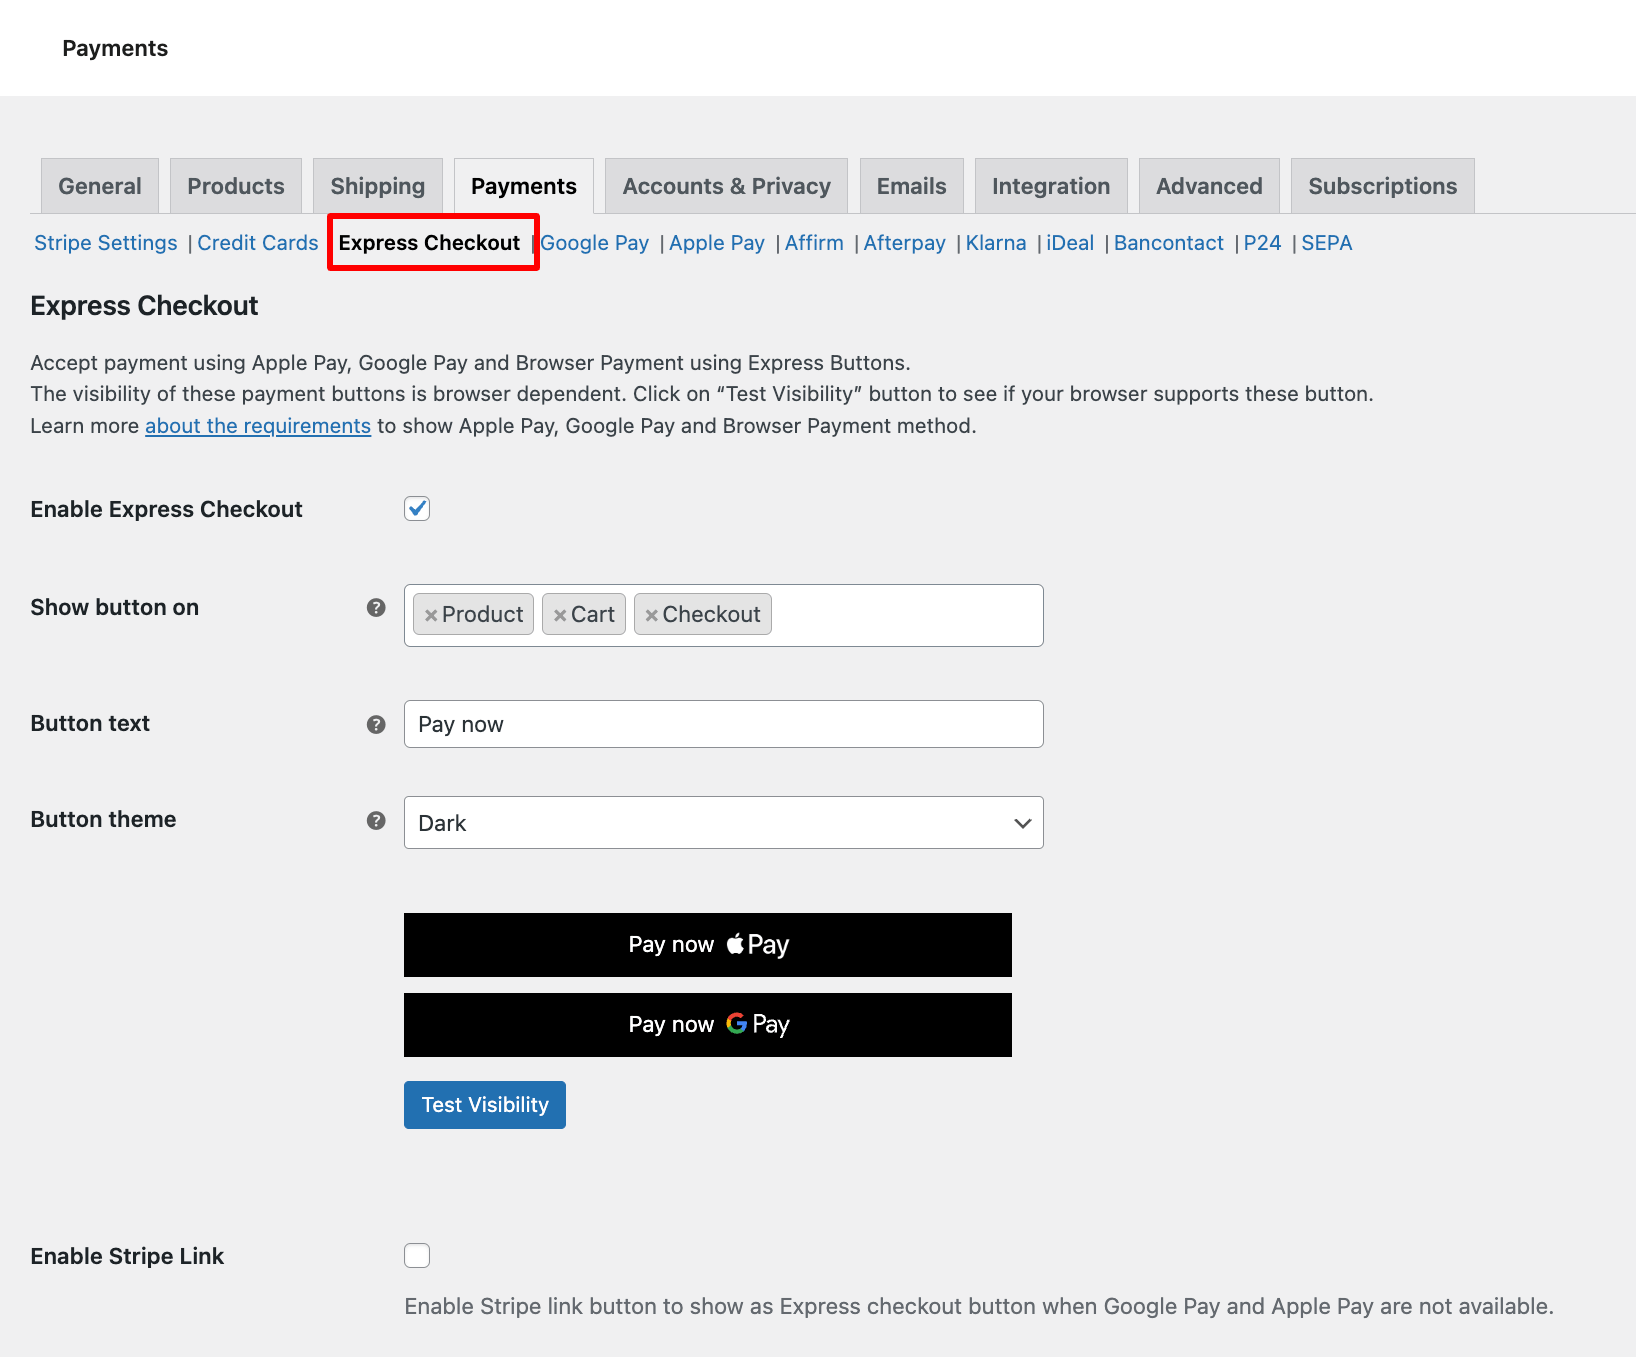This screenshot has width=1636, height=1357.
Task: Click the Apple Pay preview button
Action: tap(708, 945)
